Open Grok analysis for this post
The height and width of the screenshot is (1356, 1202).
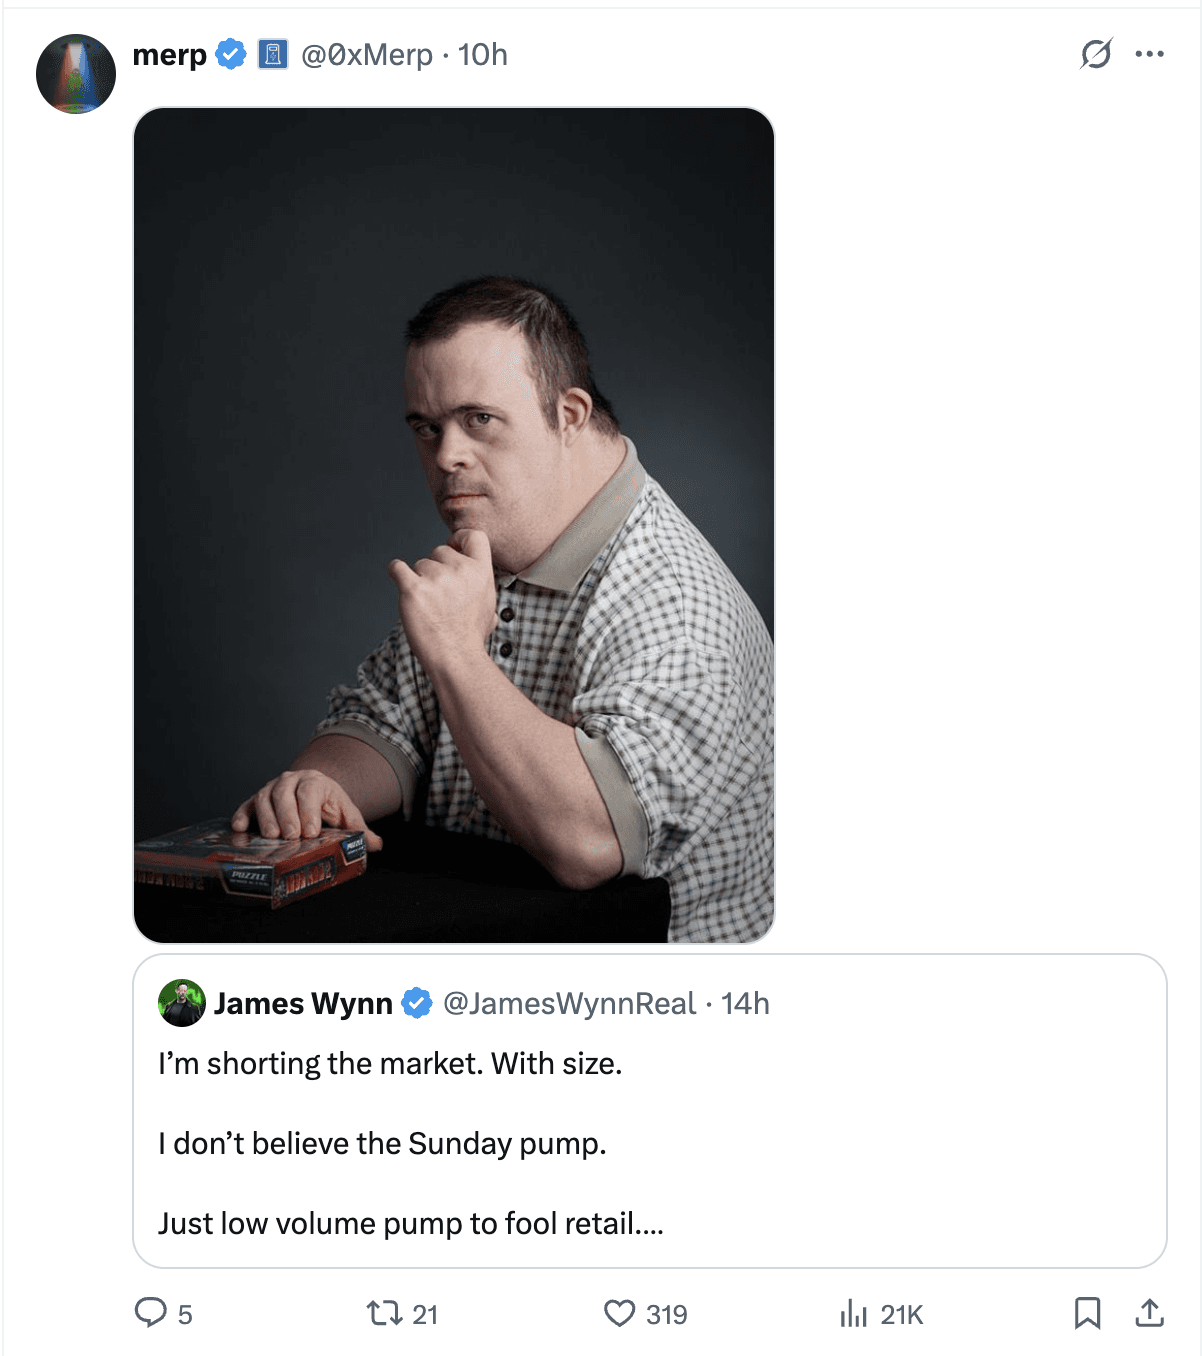click(1093, 55)
